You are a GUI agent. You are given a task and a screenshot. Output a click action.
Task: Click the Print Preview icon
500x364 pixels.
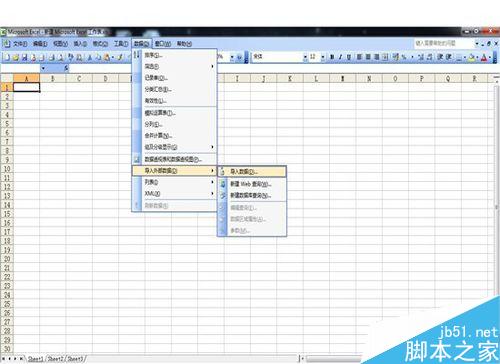coord(60,57)
